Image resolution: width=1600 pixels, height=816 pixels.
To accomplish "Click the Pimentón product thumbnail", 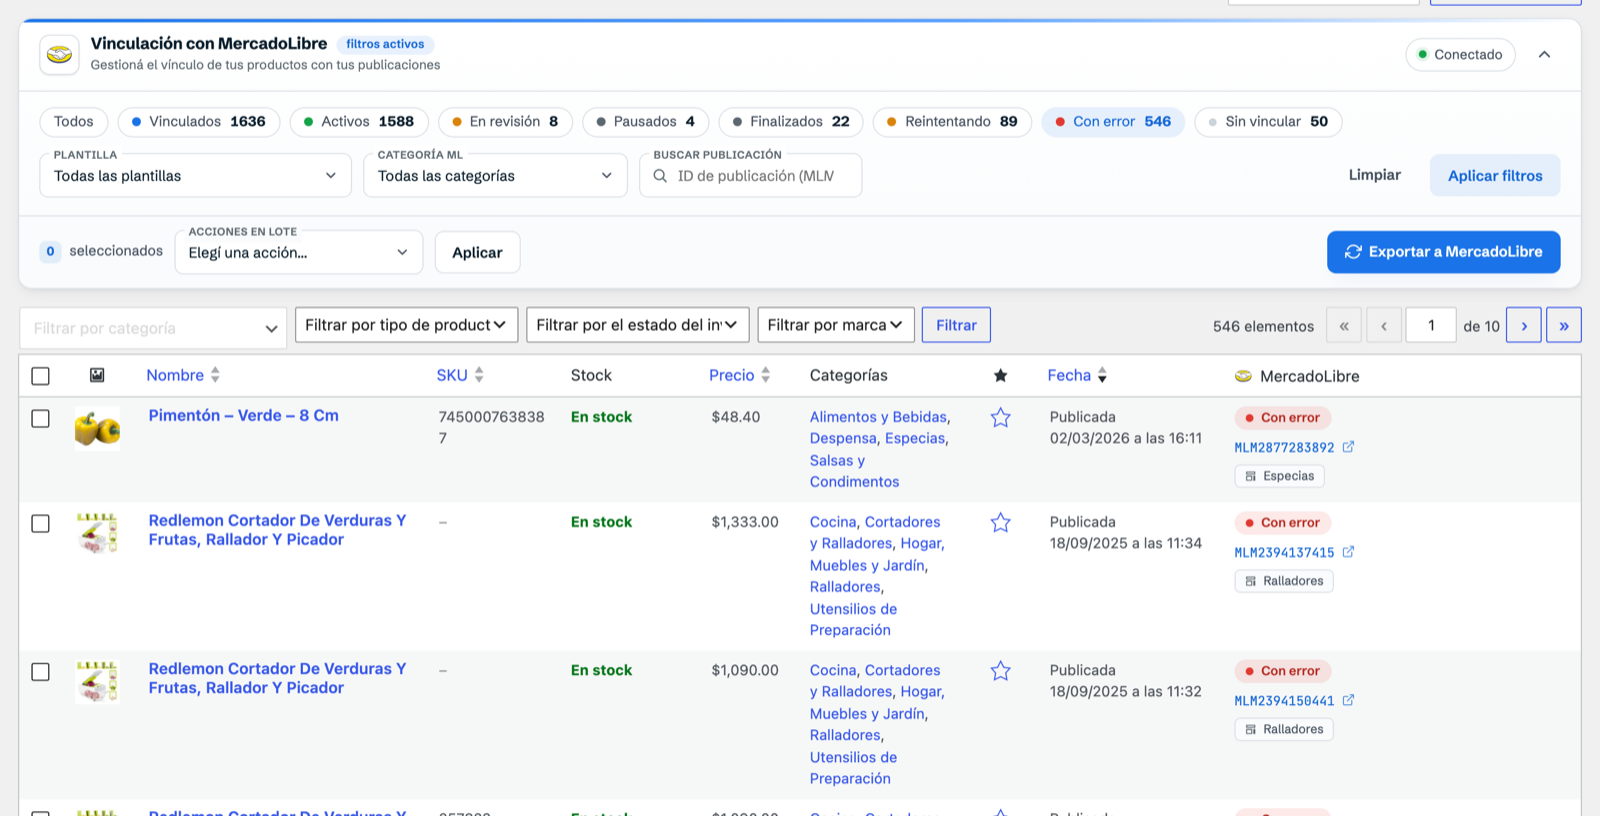I will pos(97,429).
